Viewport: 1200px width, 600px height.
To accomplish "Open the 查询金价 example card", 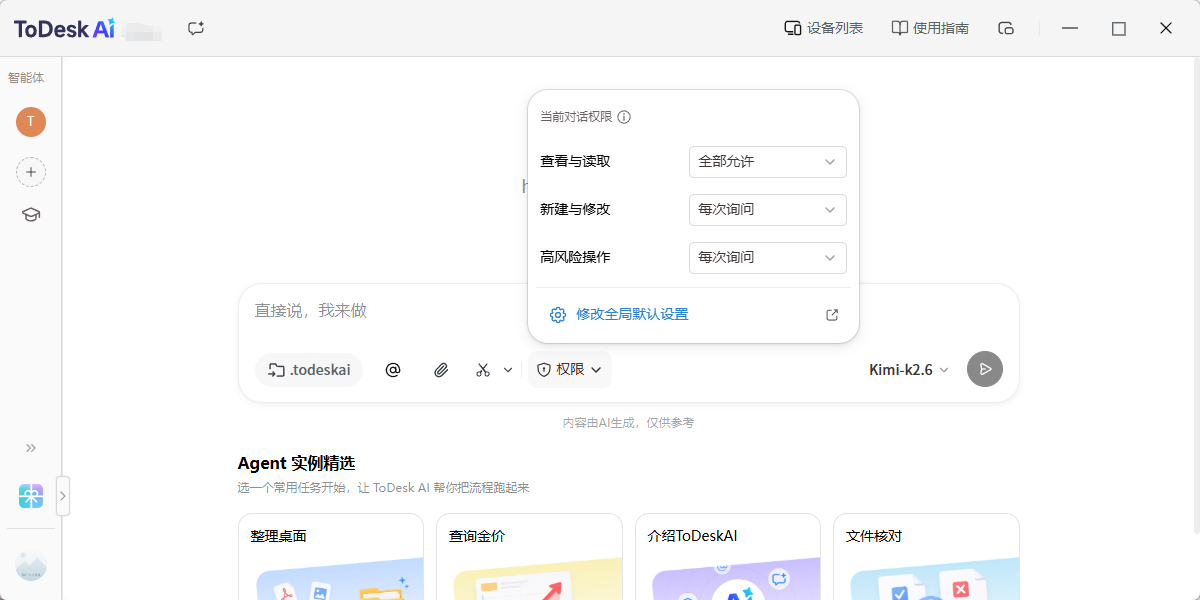I will pos(529,557).
